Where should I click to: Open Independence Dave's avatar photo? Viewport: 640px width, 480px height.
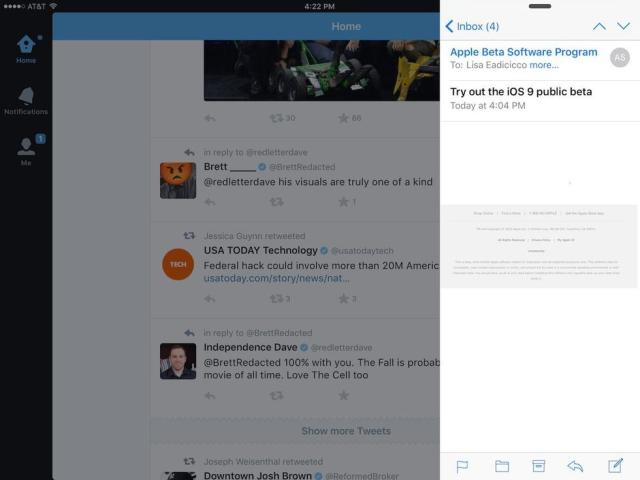click(x=178, y=361)
